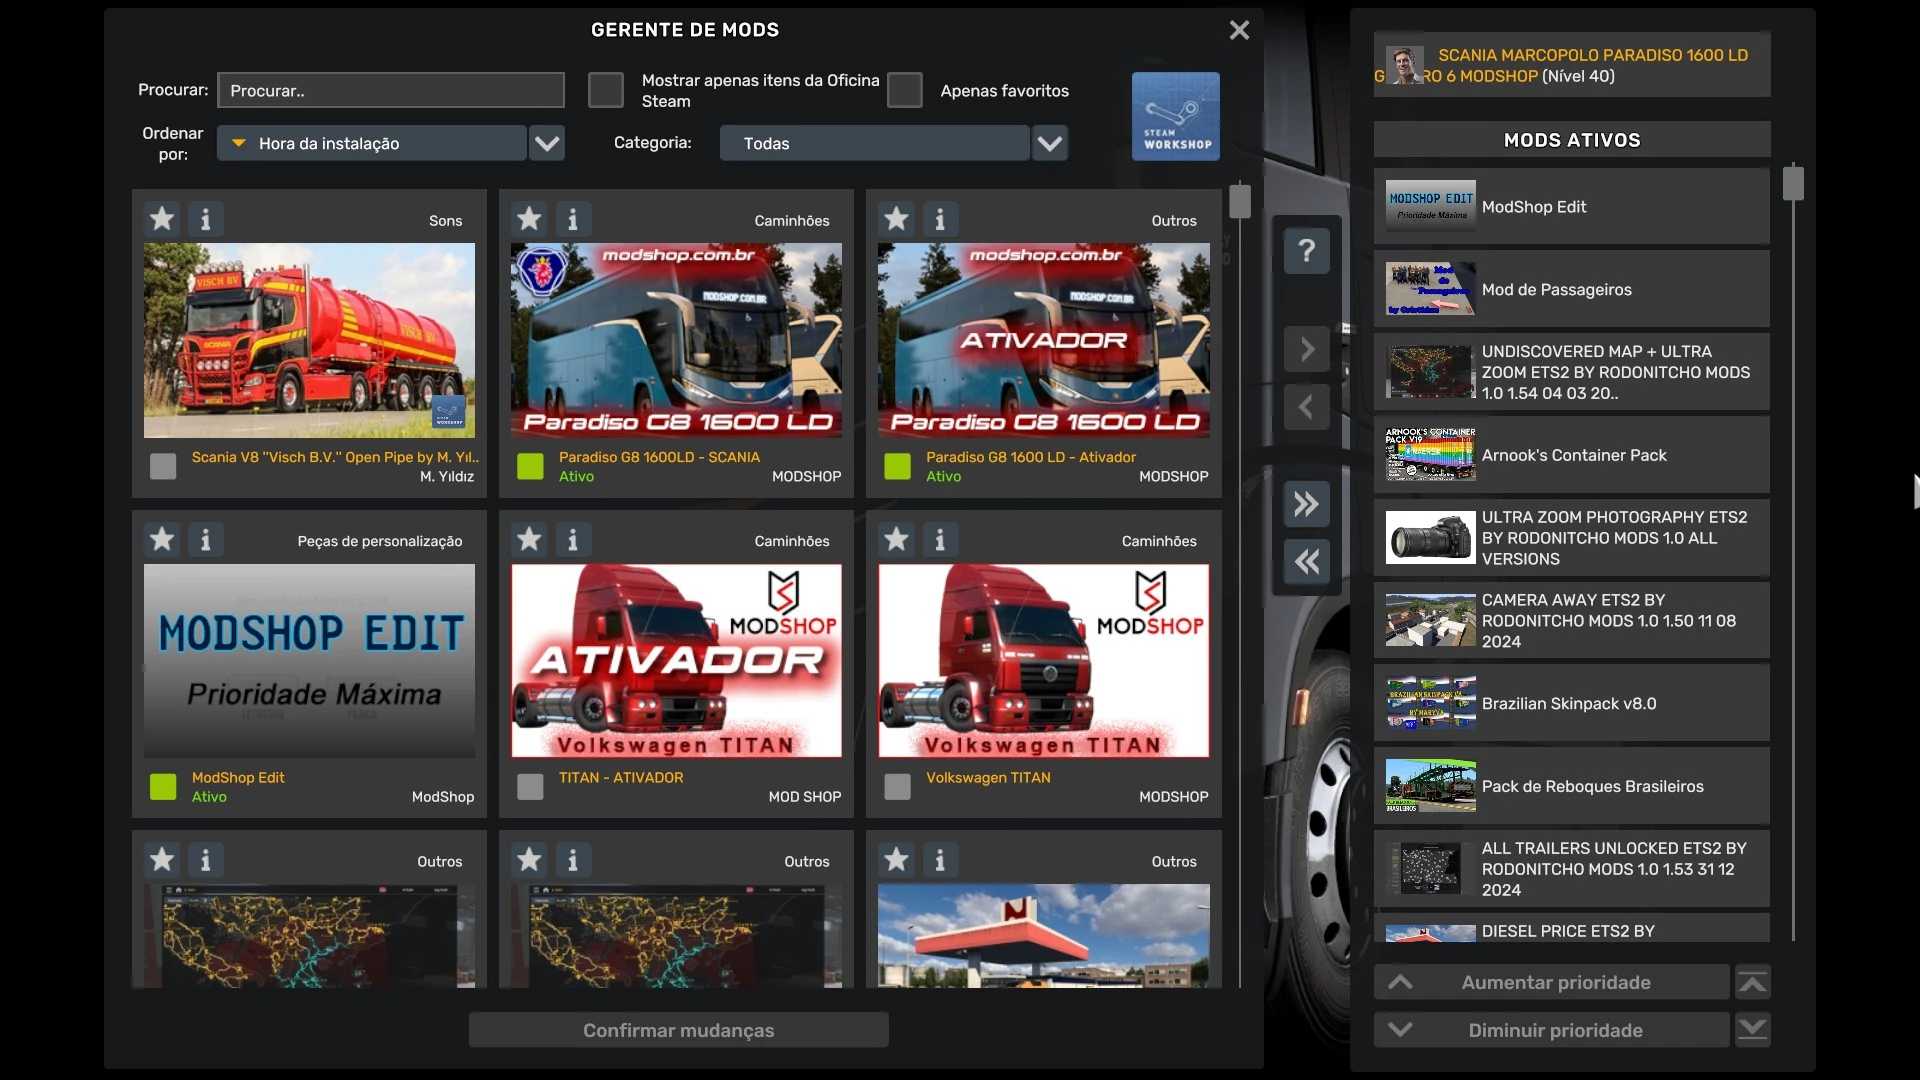
Task: Enable show only Steam Workshop items checkbox
Action: pos(605,90)
